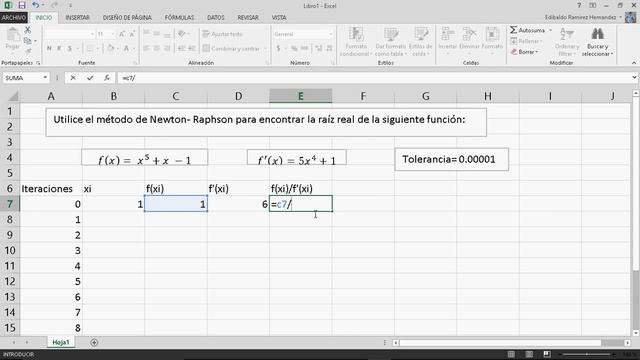
Task: Switch to the VISTA tab
Action: coord(279,18)
